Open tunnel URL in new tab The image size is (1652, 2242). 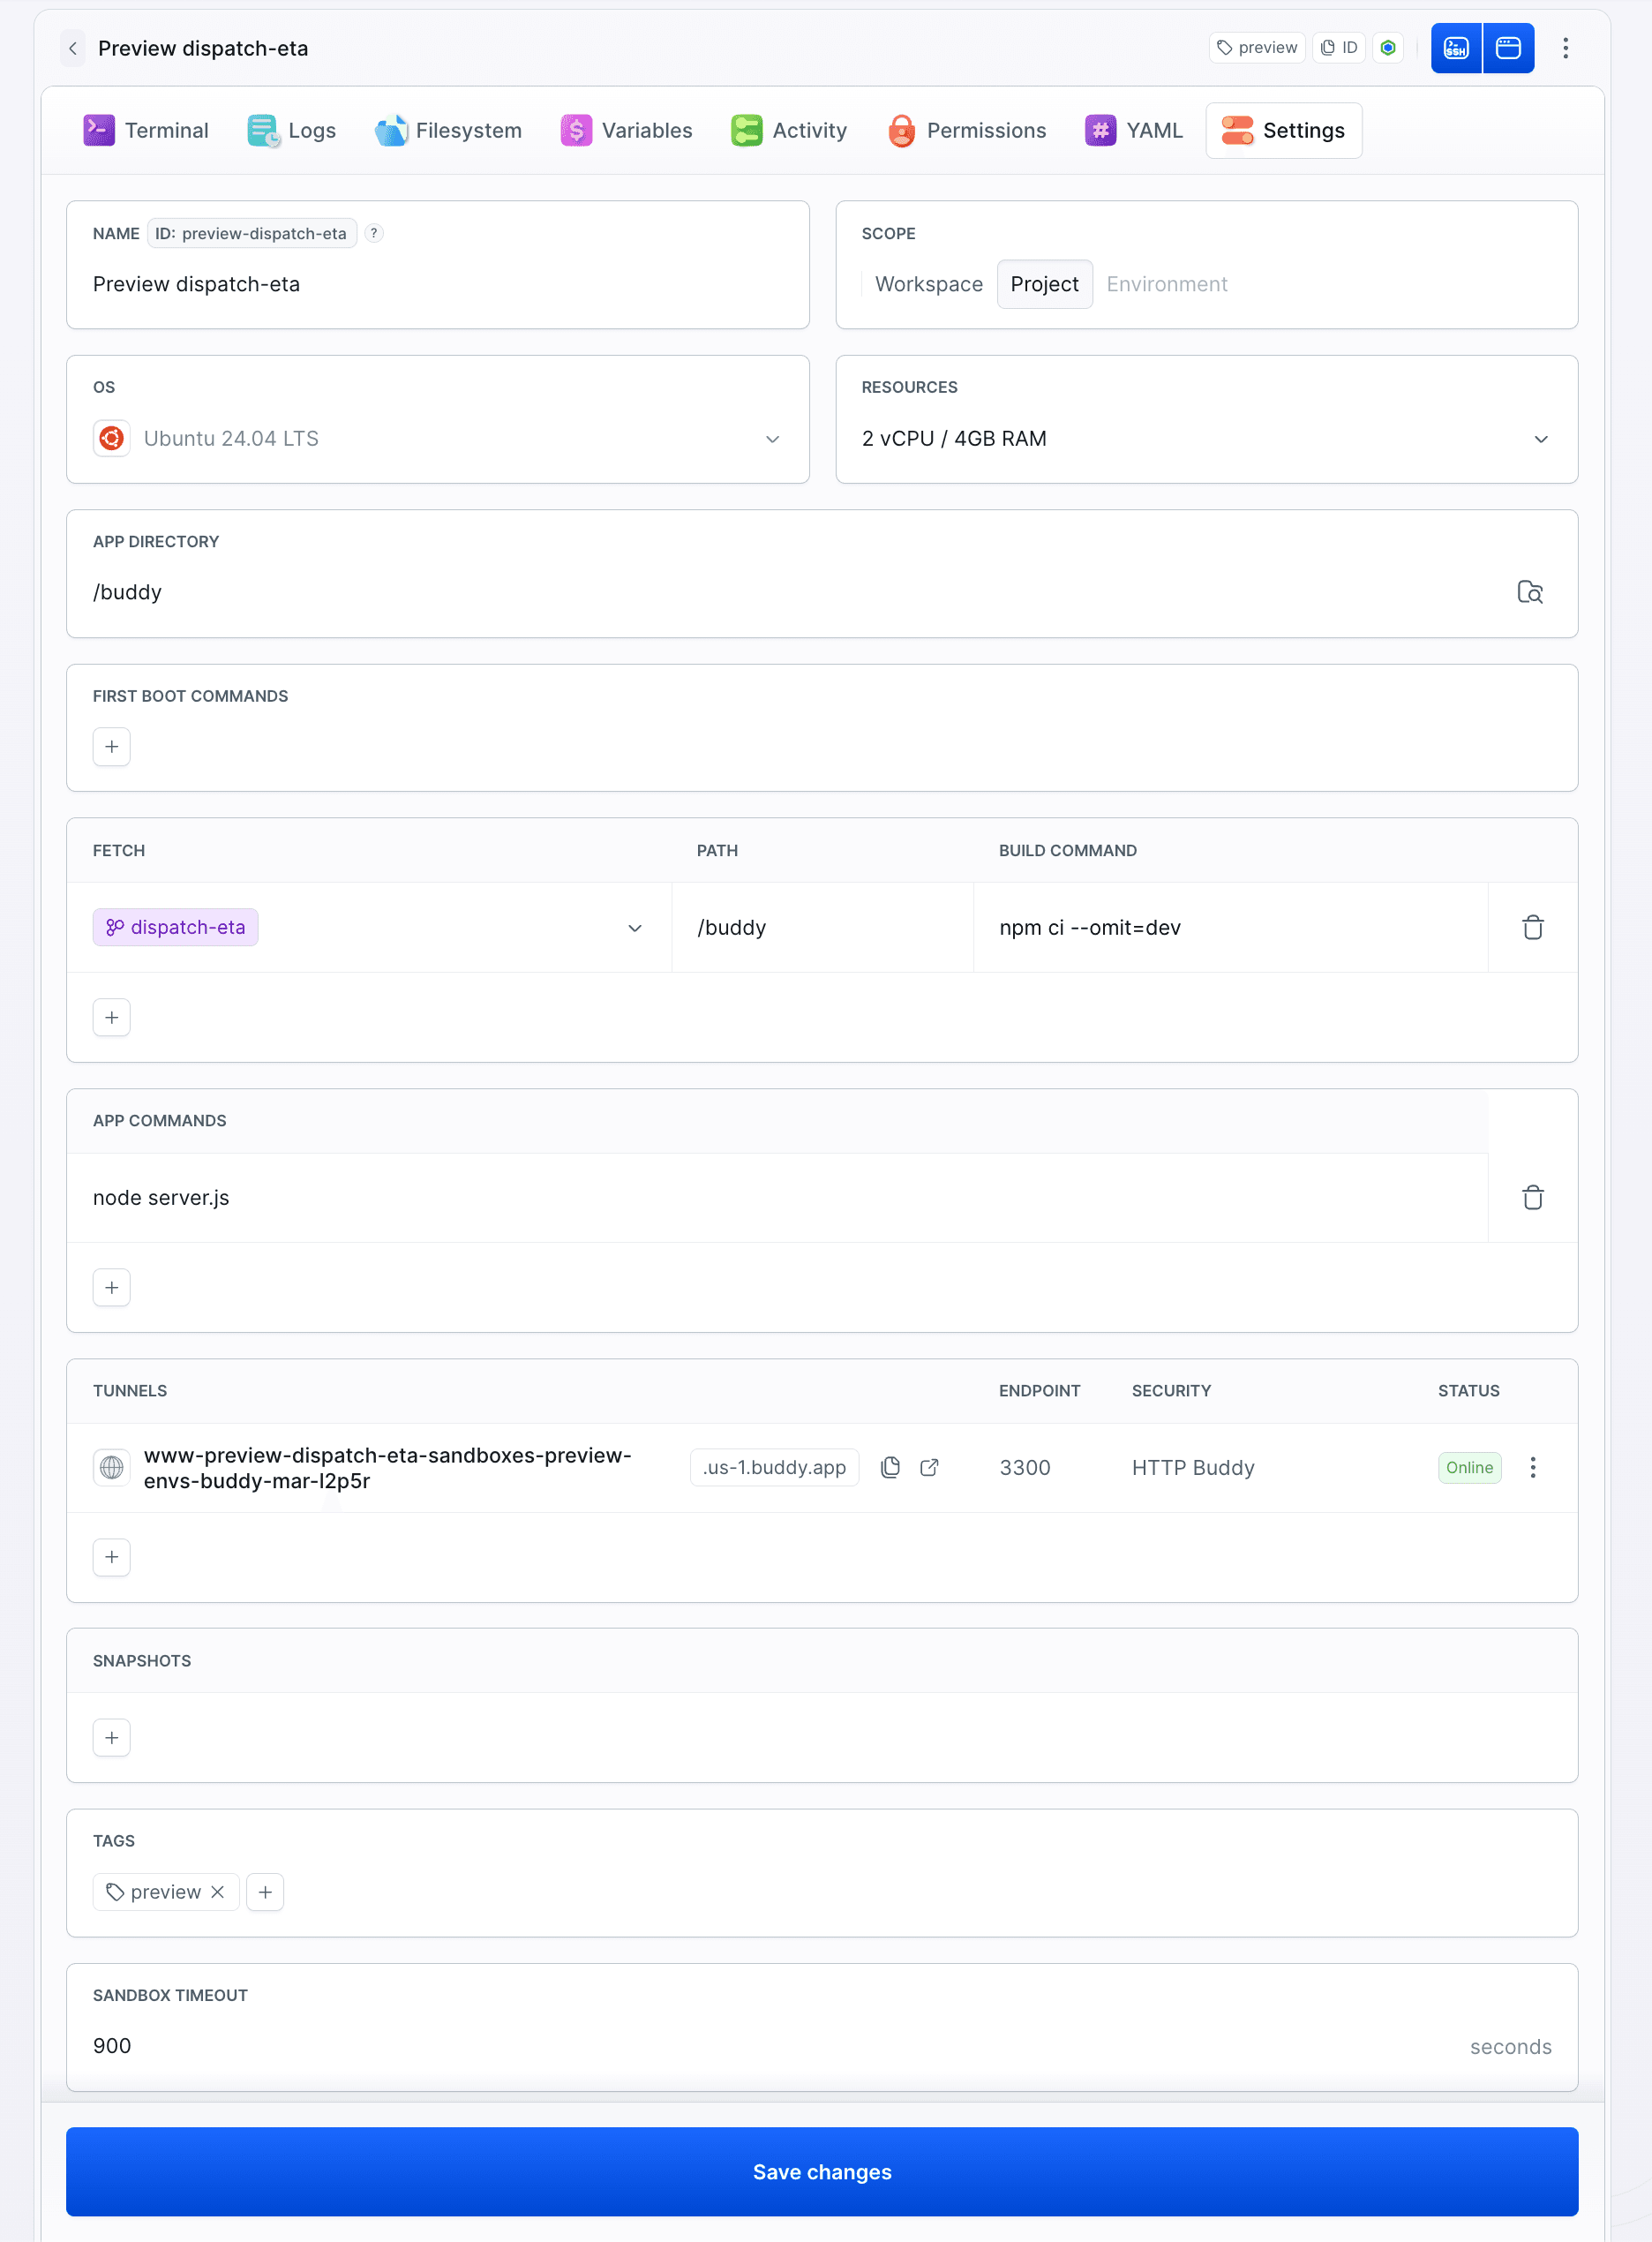(x=929, y=1467)
